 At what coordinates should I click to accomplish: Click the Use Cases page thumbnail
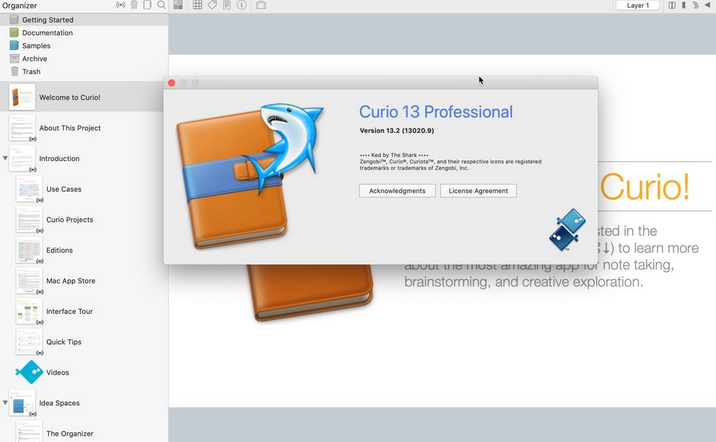click(29, 189)
